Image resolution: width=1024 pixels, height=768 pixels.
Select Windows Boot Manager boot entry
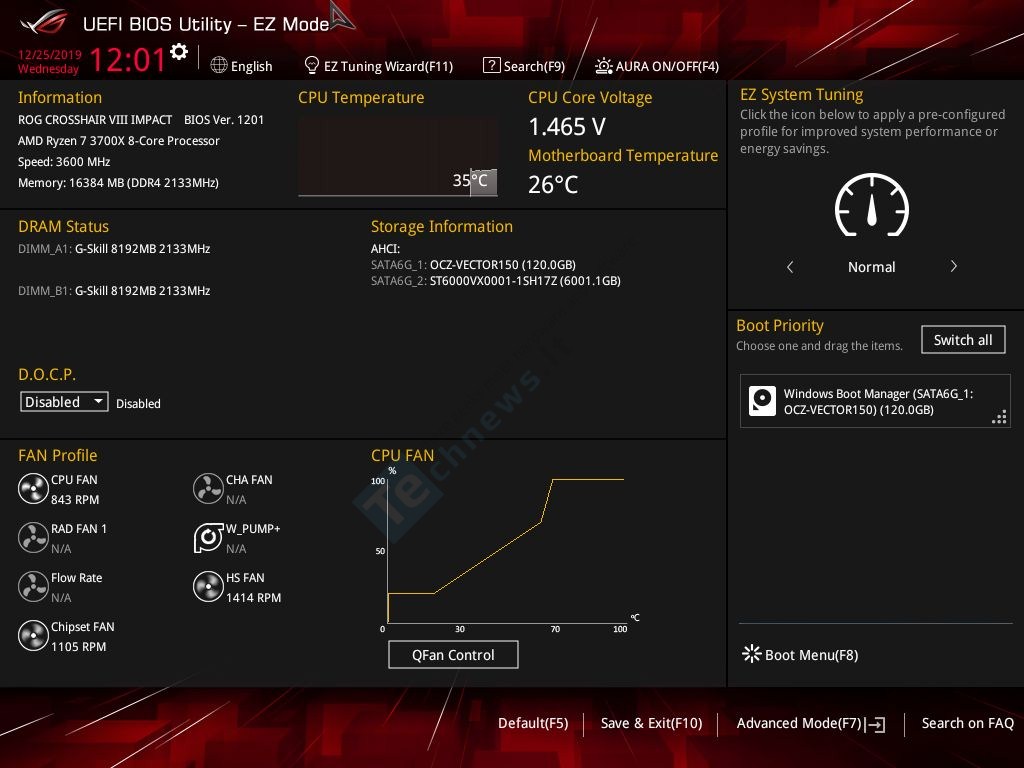point(875,401)
